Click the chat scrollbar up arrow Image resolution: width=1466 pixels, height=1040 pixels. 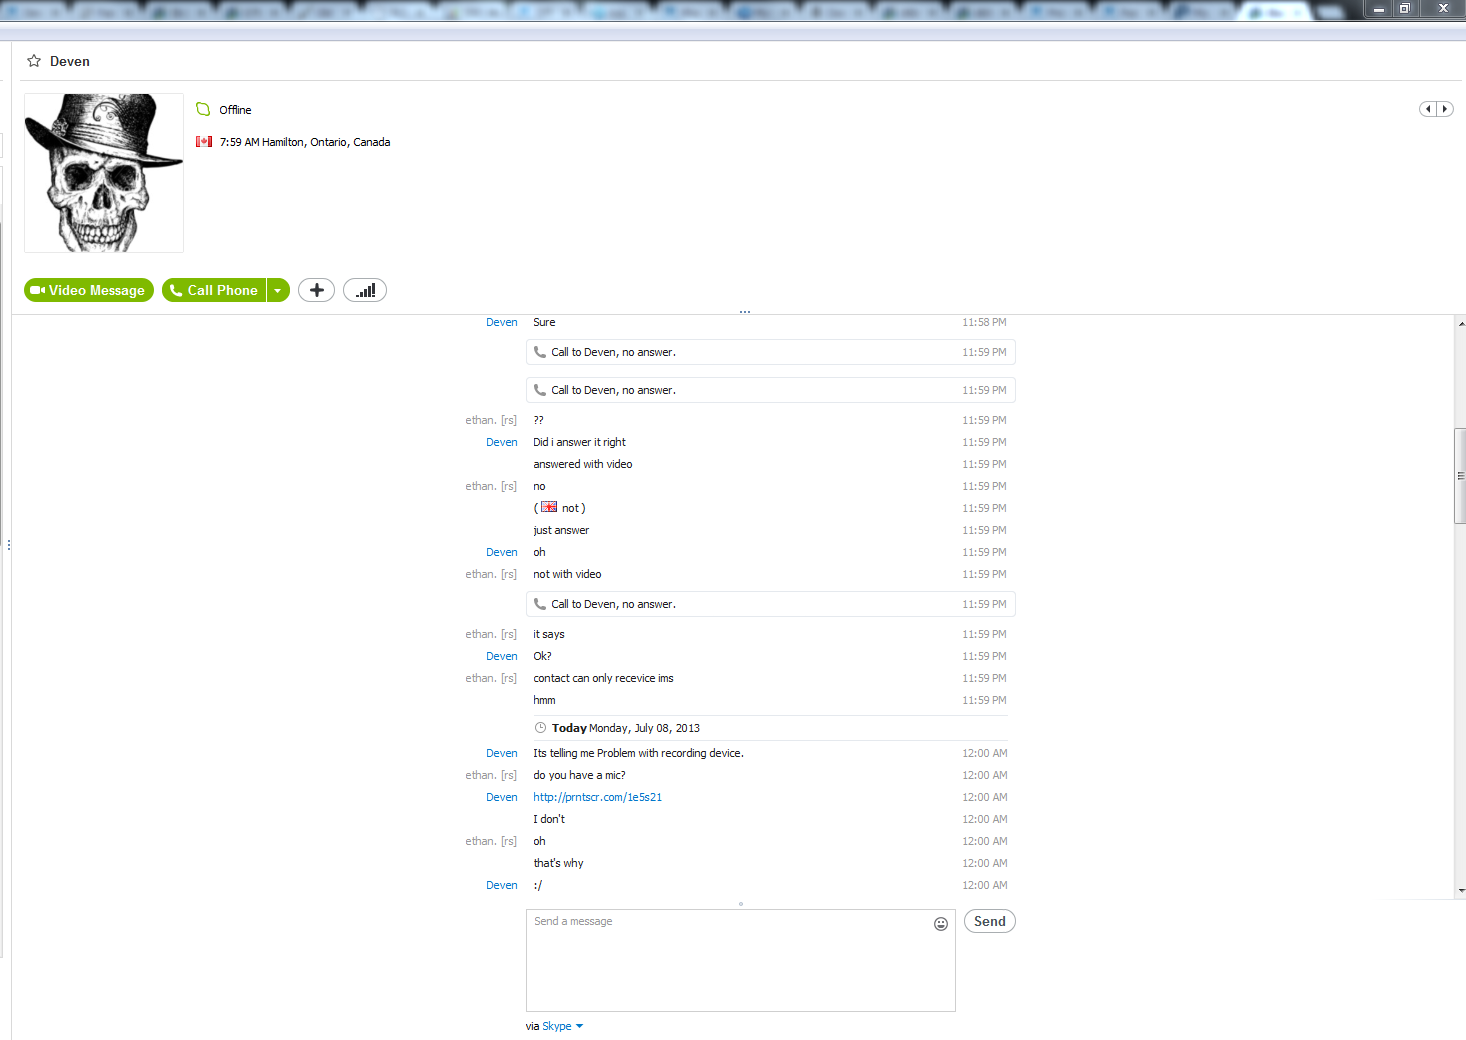pyautogui.click(x=1461, y=324)
